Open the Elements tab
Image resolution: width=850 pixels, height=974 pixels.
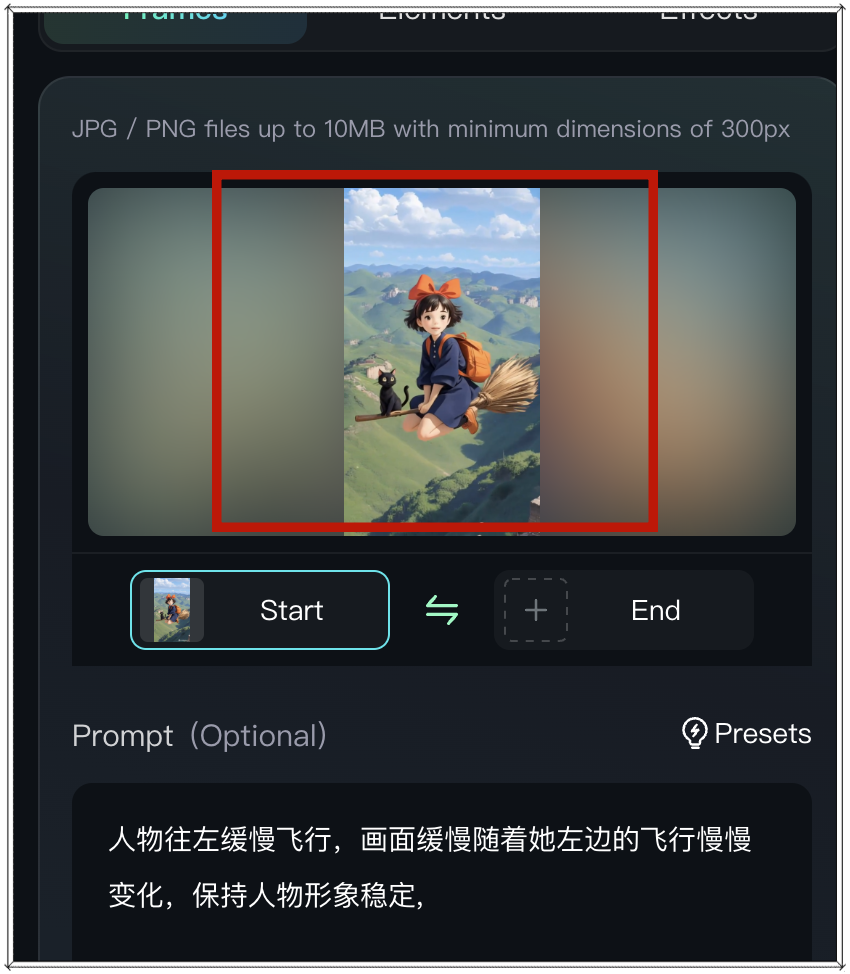click(x=442, y=15)
